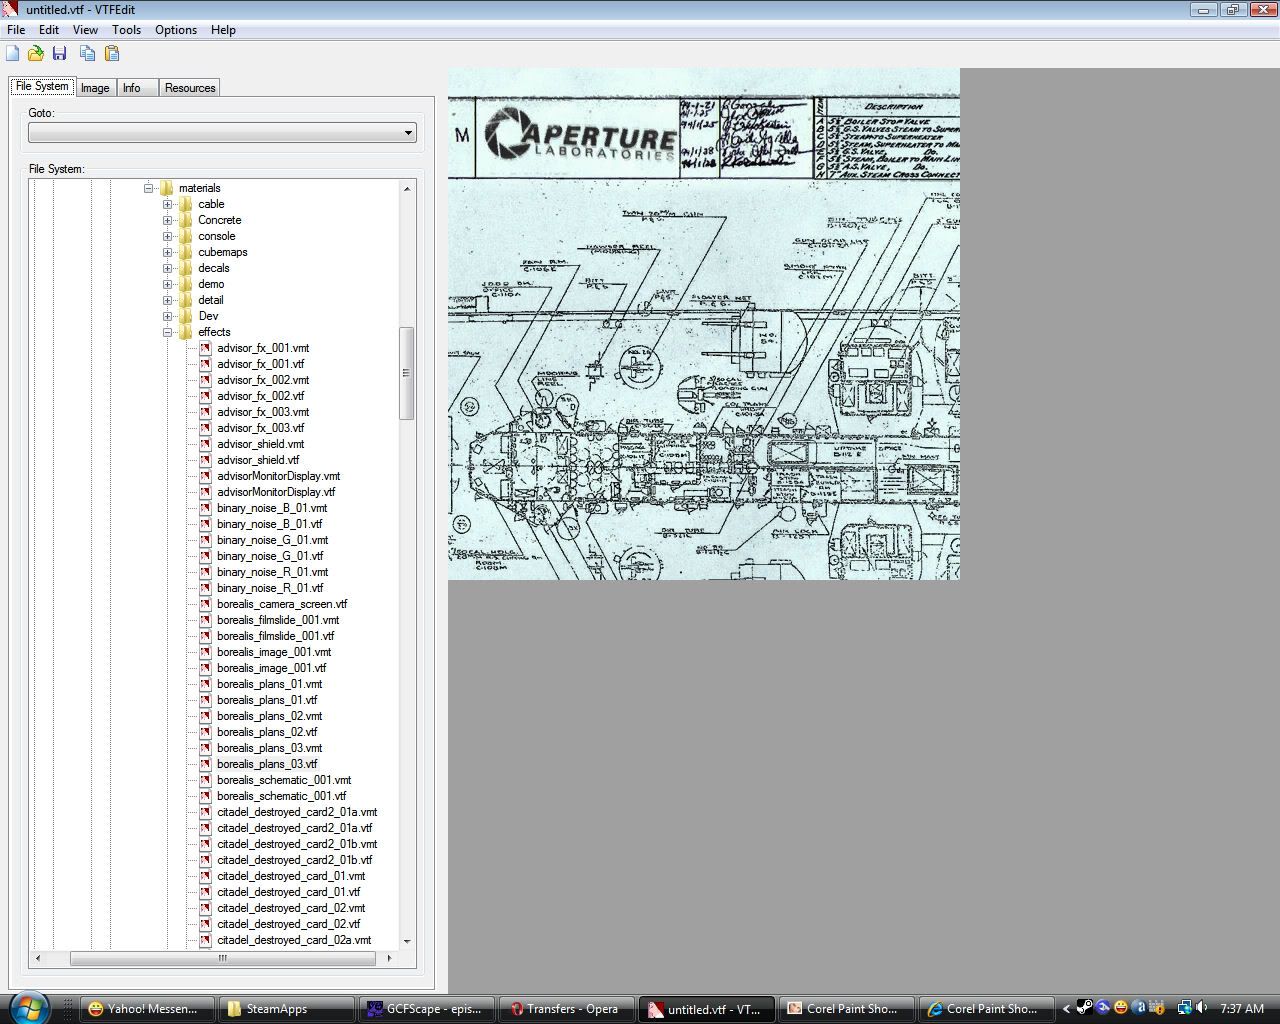Select citadel_destroyed_card_02a.vmt entry

click(x=294, y=940)
